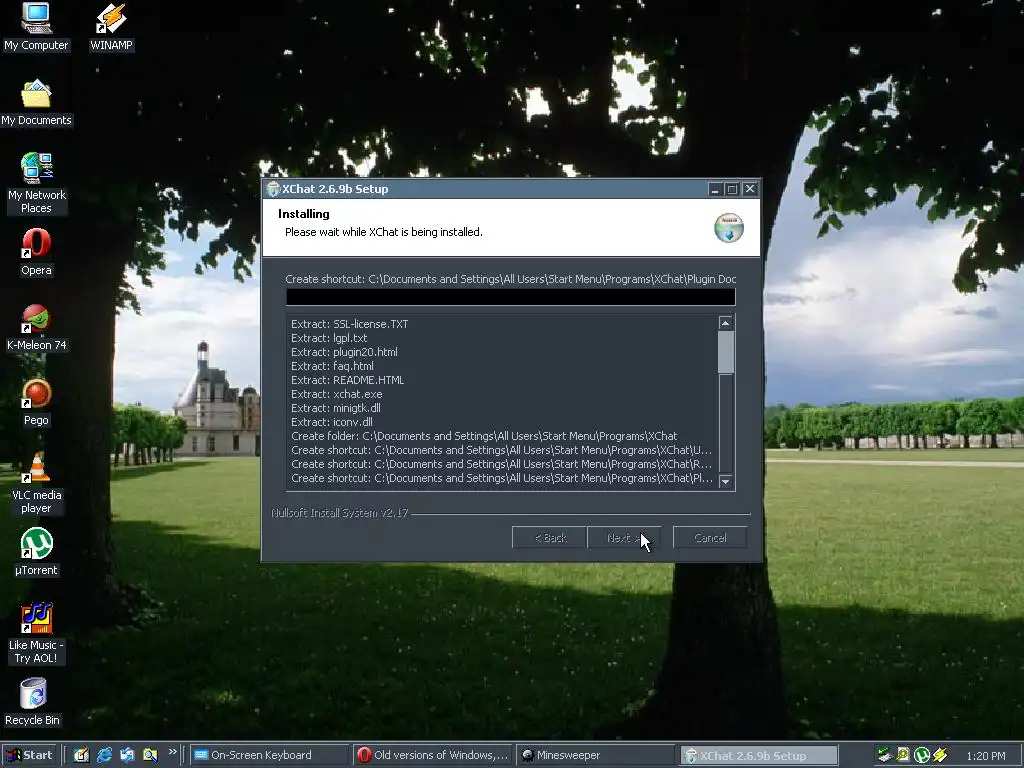Click the disabled Next button

click(x=624, y=538)
